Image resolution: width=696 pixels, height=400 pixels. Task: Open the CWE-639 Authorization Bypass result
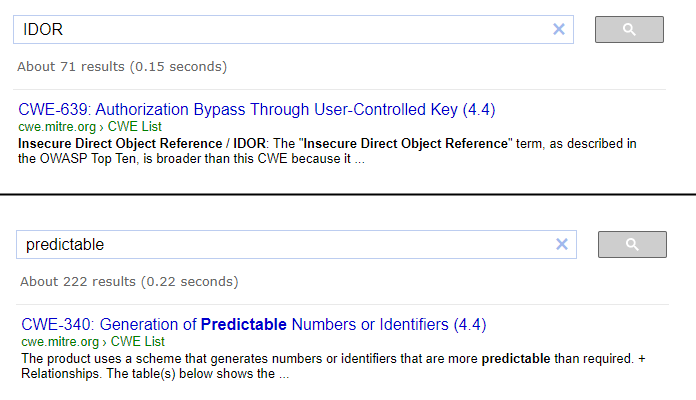257,110
